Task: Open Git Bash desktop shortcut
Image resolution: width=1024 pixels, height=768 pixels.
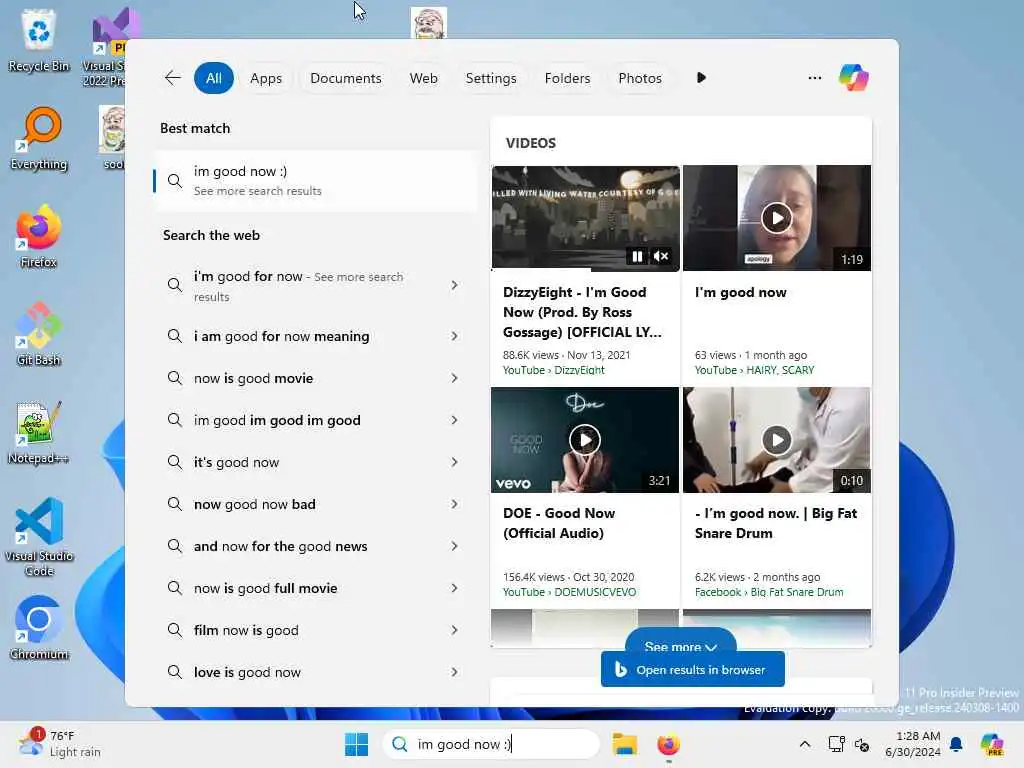Action: [39, 334]
